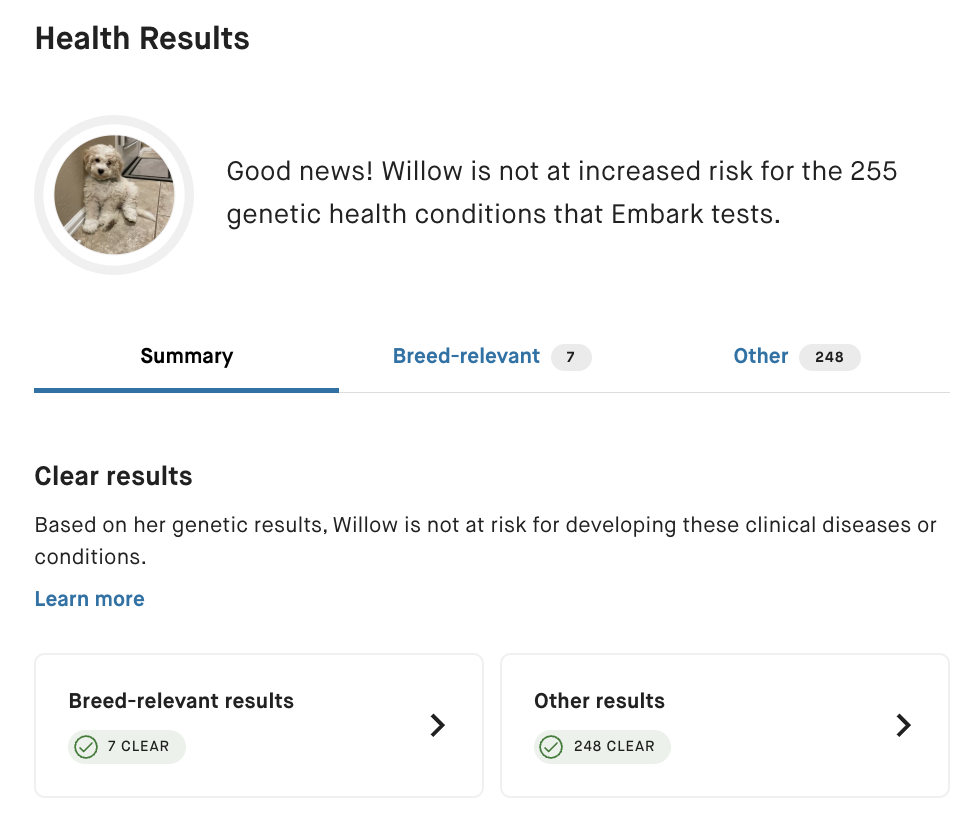980x840 pixels.
Task: Click the 'Based on her genetic results' description
Action: coord(485,540)
